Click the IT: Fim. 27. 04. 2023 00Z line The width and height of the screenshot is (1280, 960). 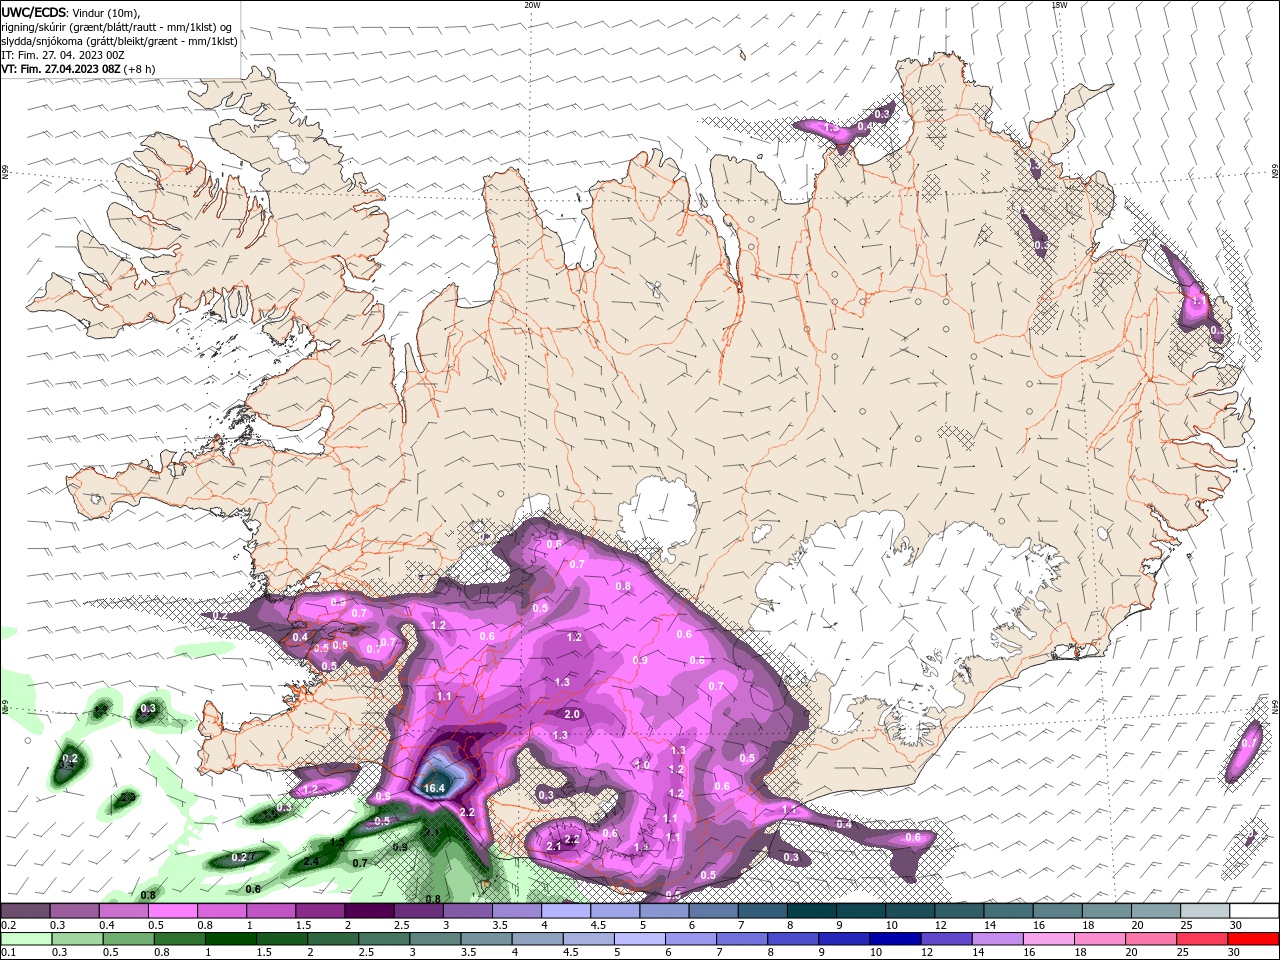[x=63, y=55]
